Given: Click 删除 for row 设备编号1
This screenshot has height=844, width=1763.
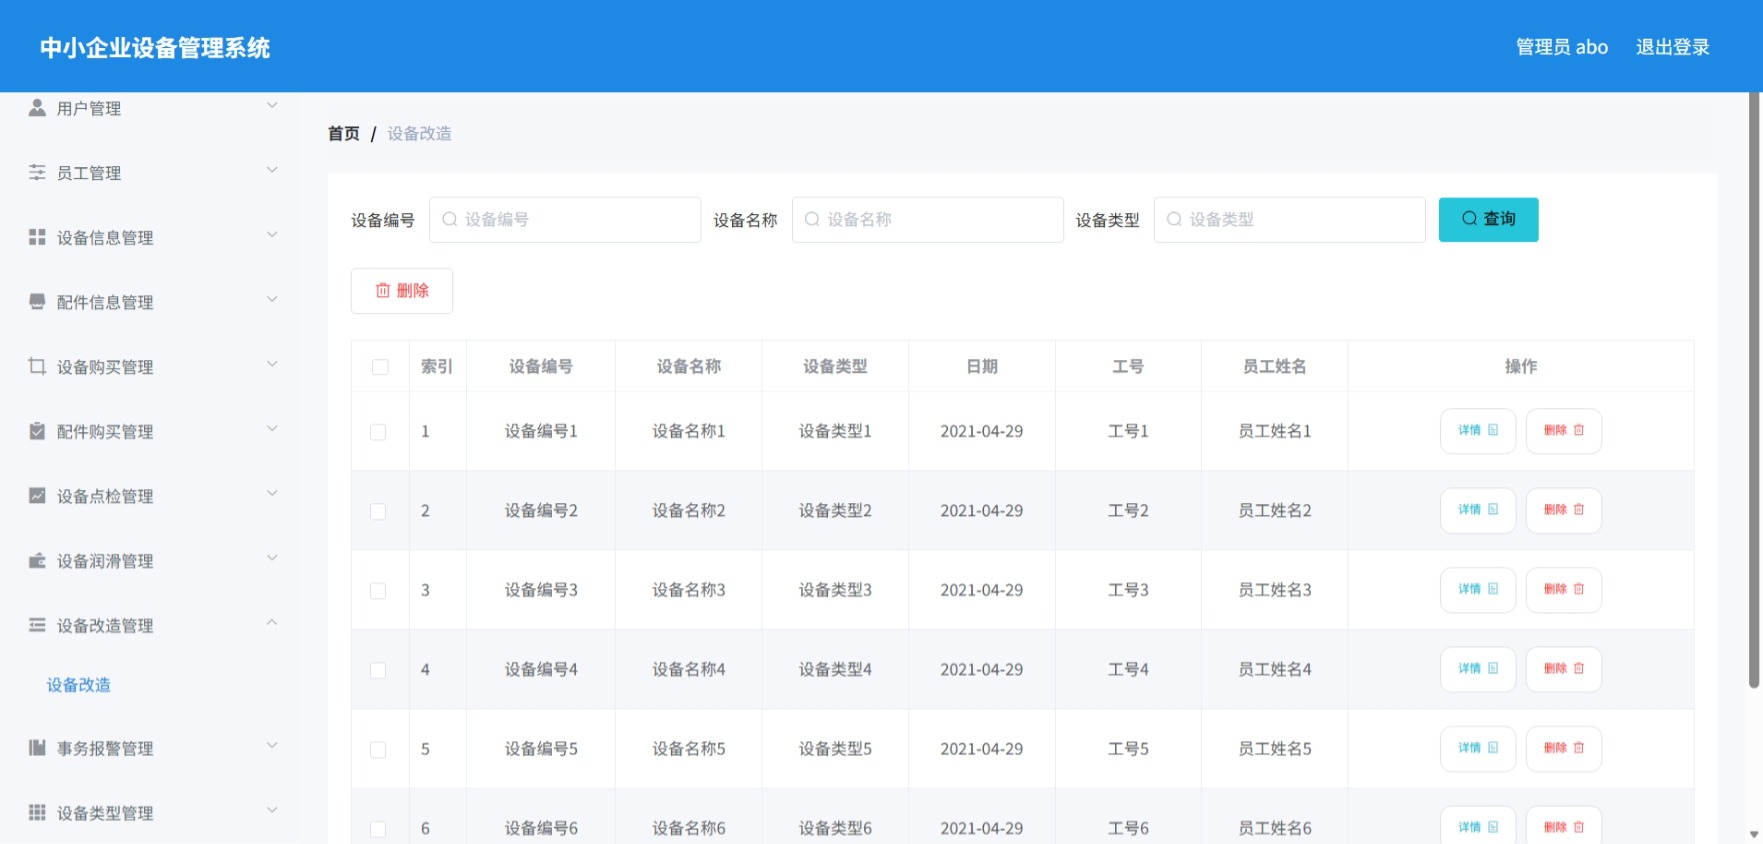Looking at the screenshot, I should click(x=1564, y=431).
